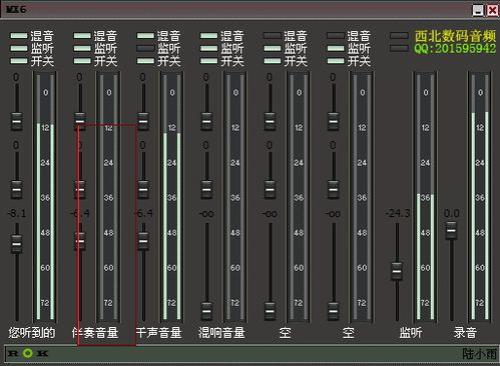The width and height of the screenshot is (500, 366).
Task: Click the level meter of the 干声音量 channel
Action: point(172,197)
